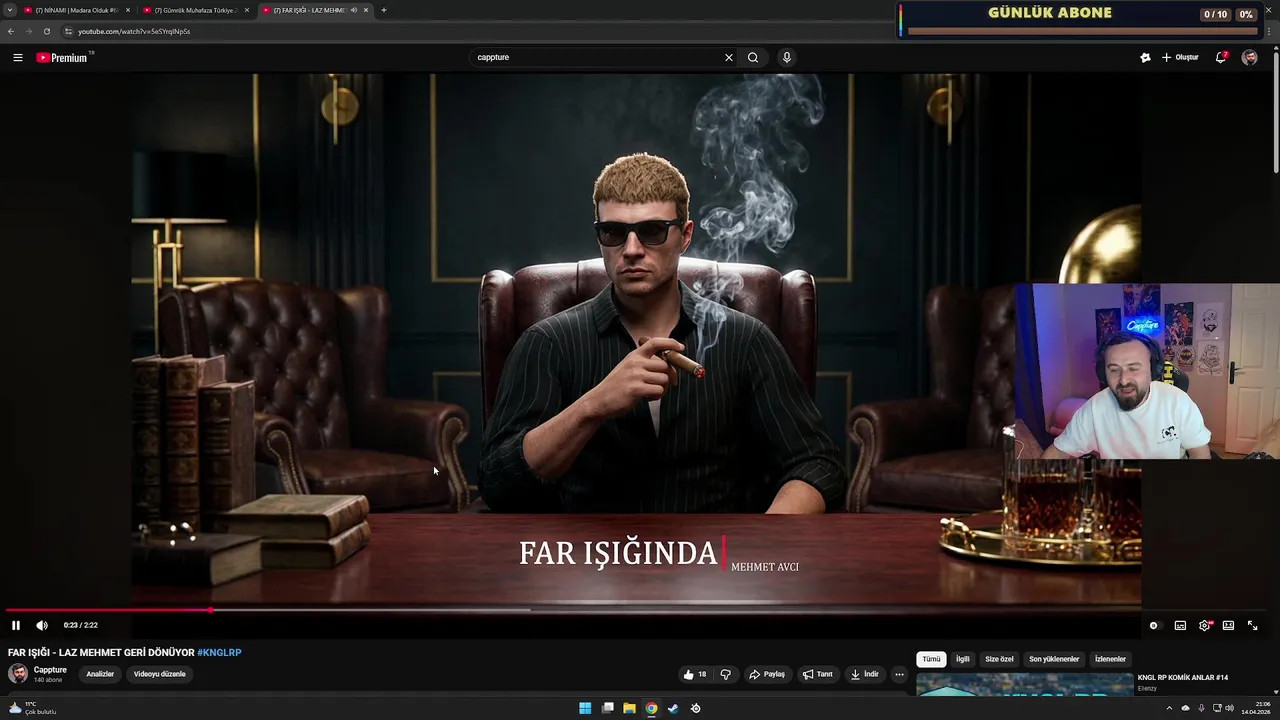Open KNGL RP KOMİK ANLAR #14 video
Viewport: 1280px width, 720px height.
[x=1183, y=677]
